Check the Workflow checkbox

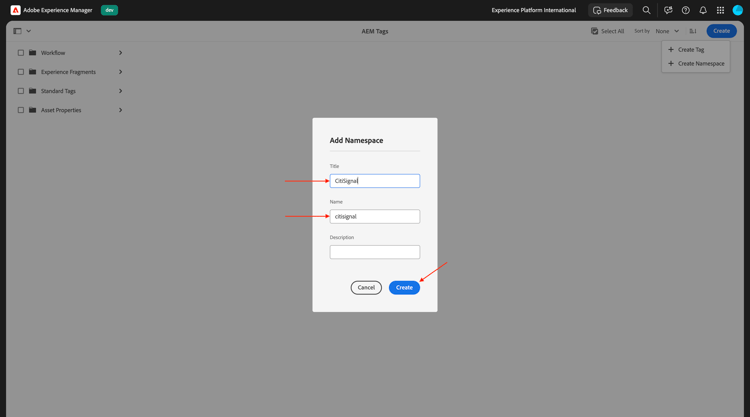click(21, 53)
